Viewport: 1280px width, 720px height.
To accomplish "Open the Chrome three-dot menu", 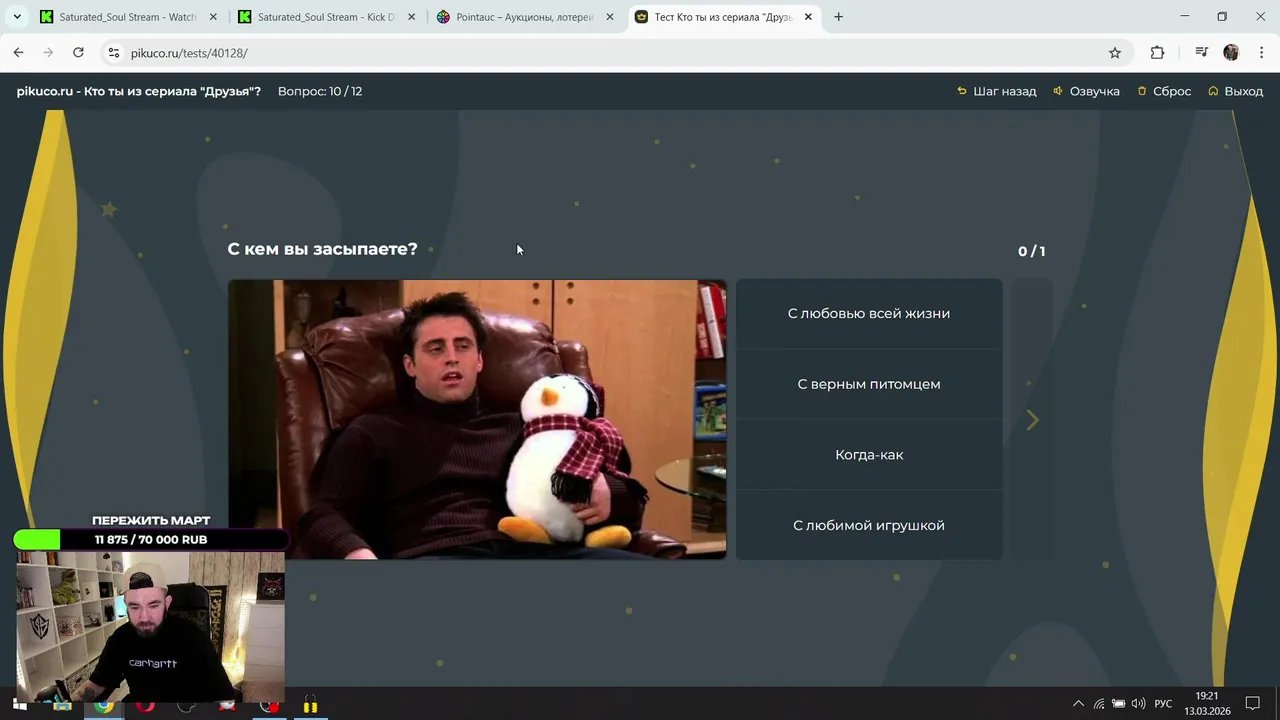I will pyautogui.click(x=1260, y=53).
